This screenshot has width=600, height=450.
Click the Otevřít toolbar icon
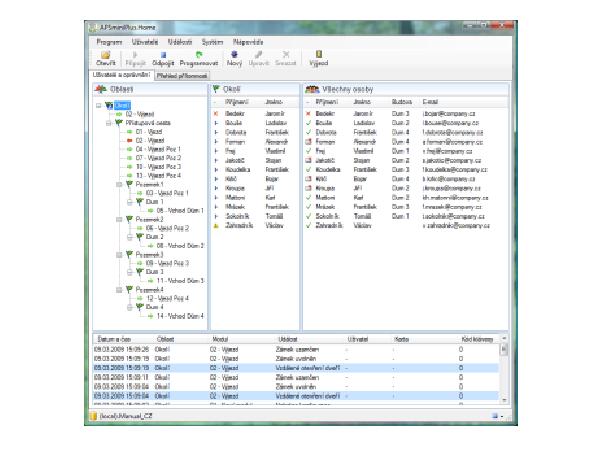pyautogui.click(x=105, y=58)
